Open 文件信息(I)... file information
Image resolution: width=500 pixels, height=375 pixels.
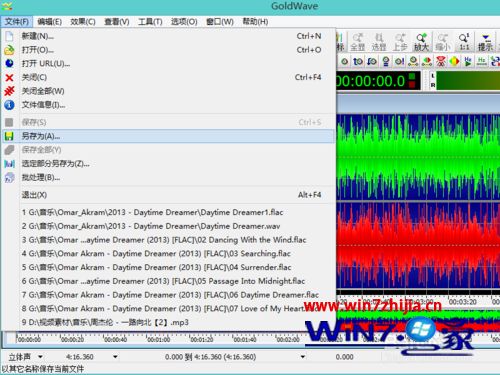[x=168, y=105]
